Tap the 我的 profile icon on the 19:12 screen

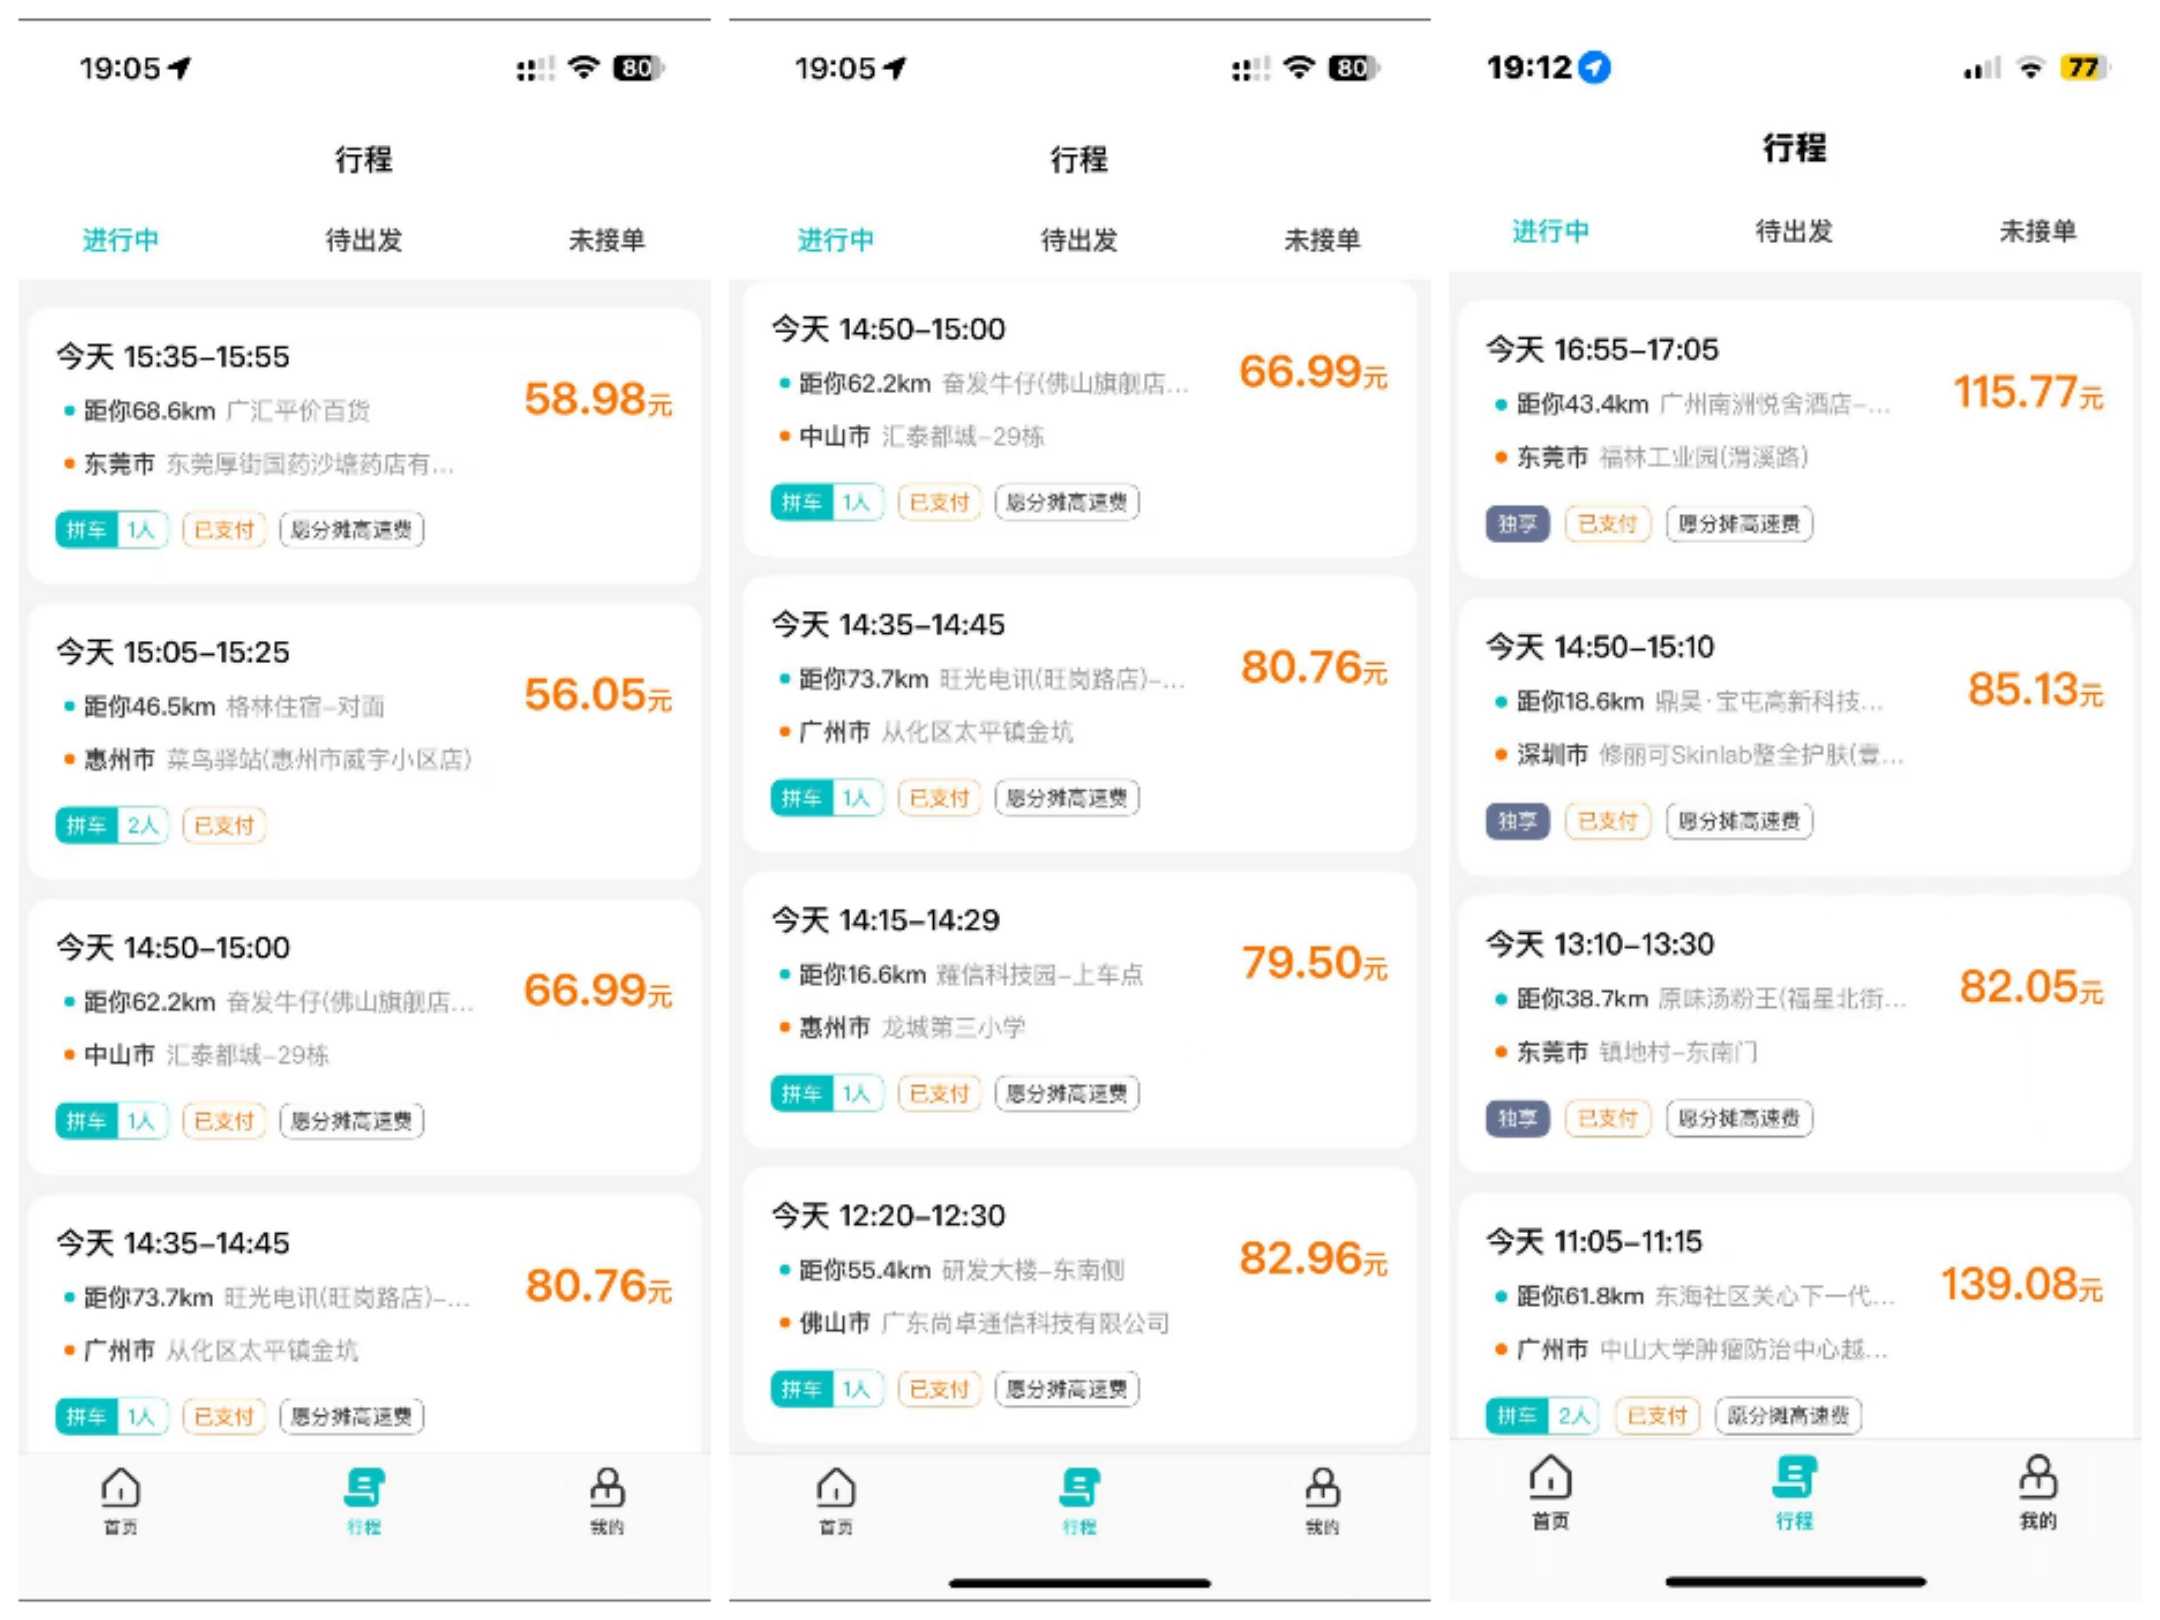(2038, 1490)
